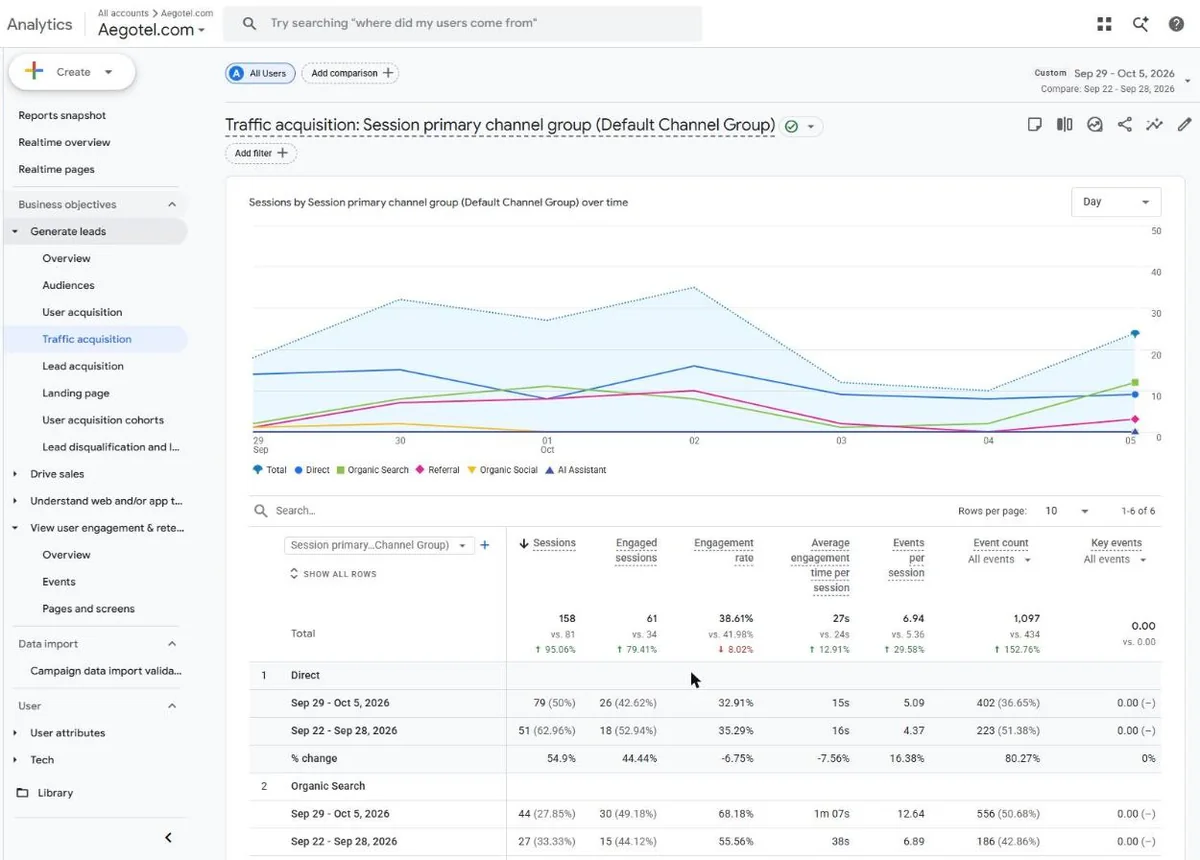This screenshot has height=860, width=1200.
Task: Expand the Drive sales group
Action: tap(15, 474)
